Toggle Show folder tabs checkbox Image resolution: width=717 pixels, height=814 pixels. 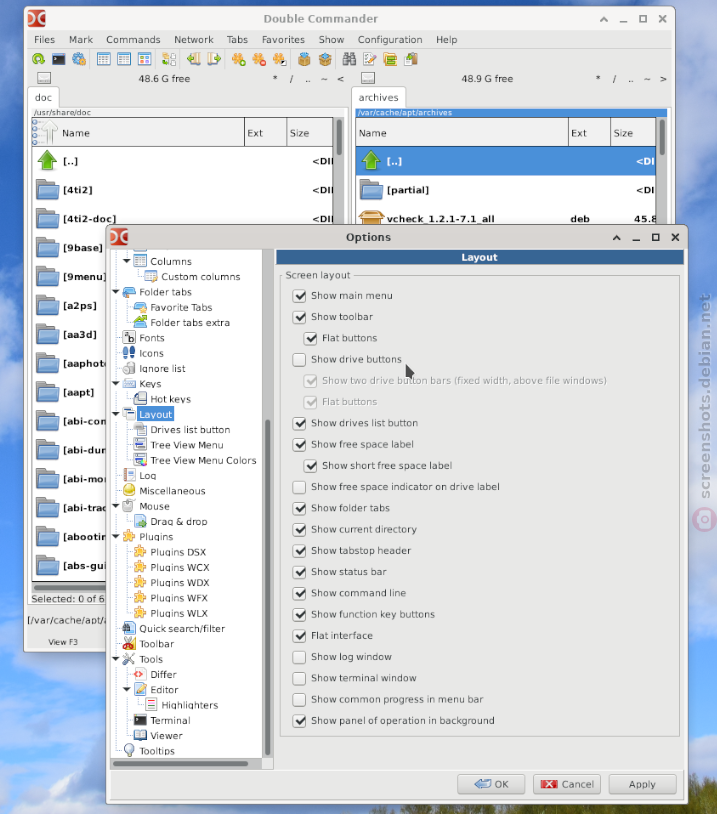(x=300, y=509)
